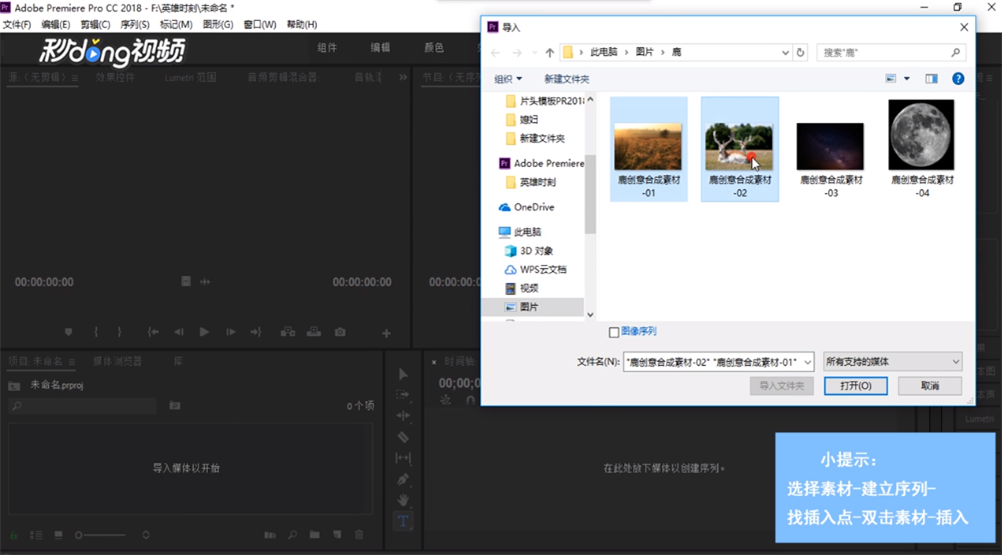Select the Type tool in Premiere toolbar
The height and width of the screenshot is (555, 1002).
click(403, 521)
